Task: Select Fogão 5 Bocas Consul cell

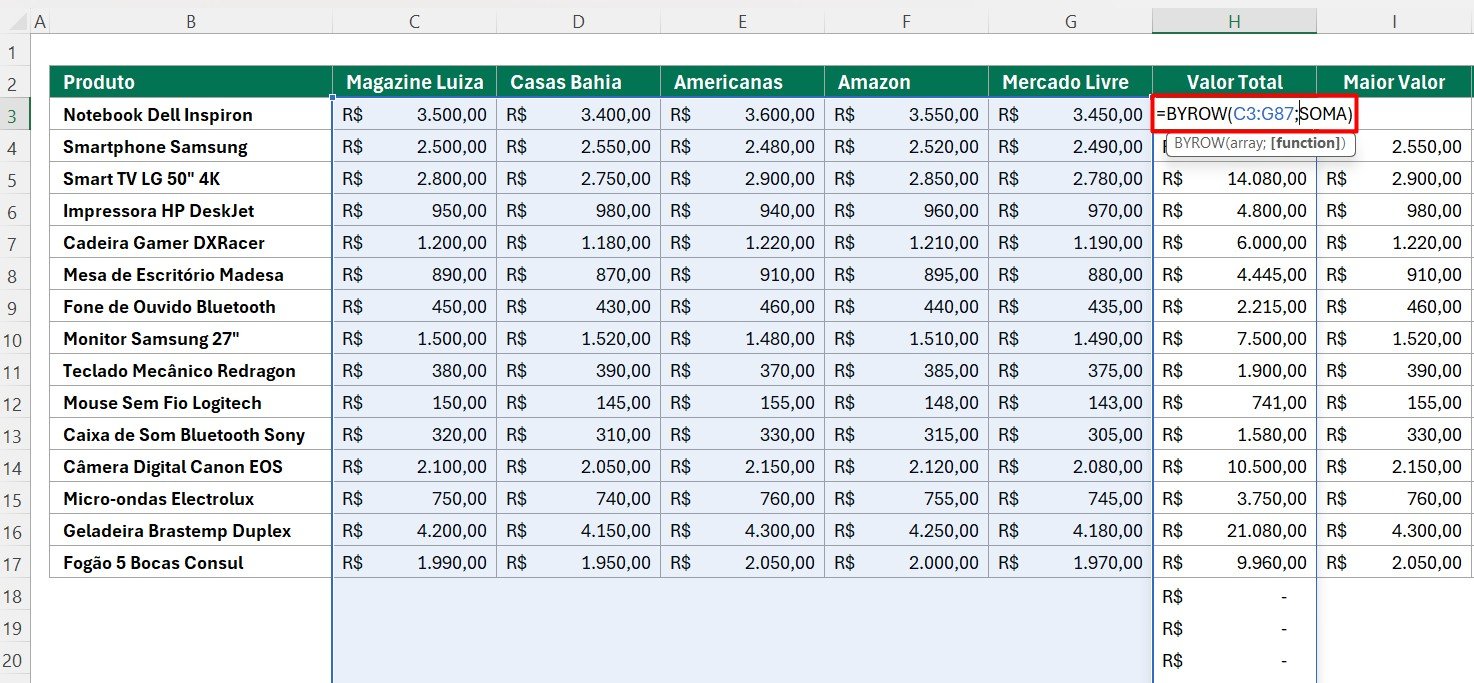Action: [x=191, y=562]
